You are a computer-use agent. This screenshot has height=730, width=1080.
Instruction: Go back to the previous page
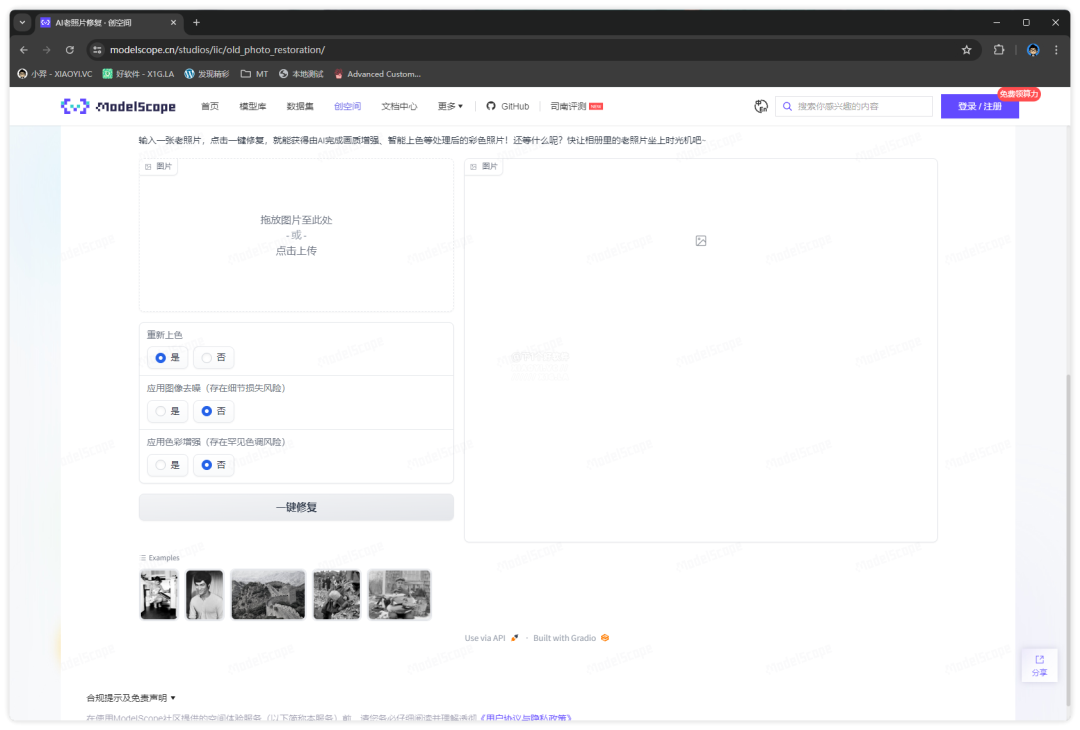(x=24, y=50)
